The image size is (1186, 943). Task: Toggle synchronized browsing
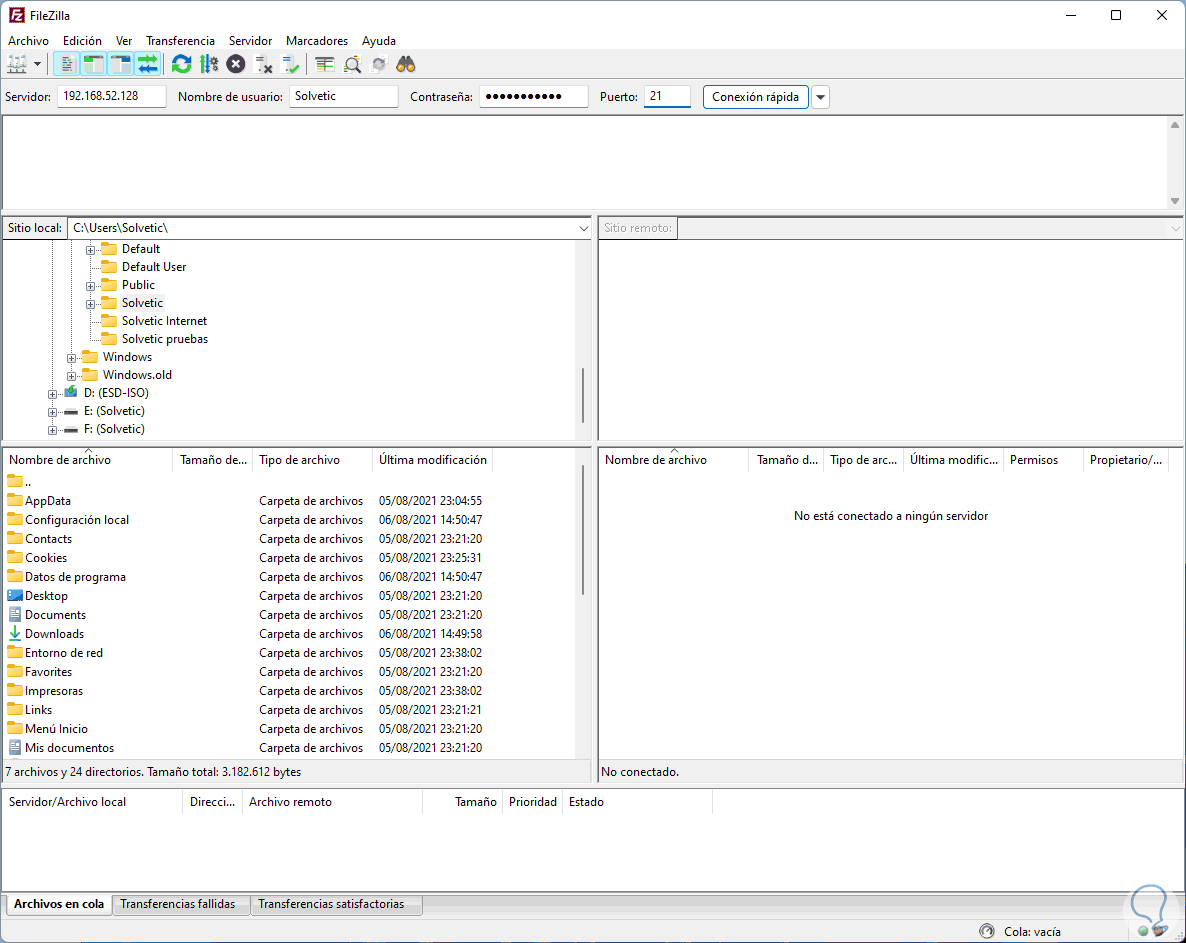[x=379, y=64]
